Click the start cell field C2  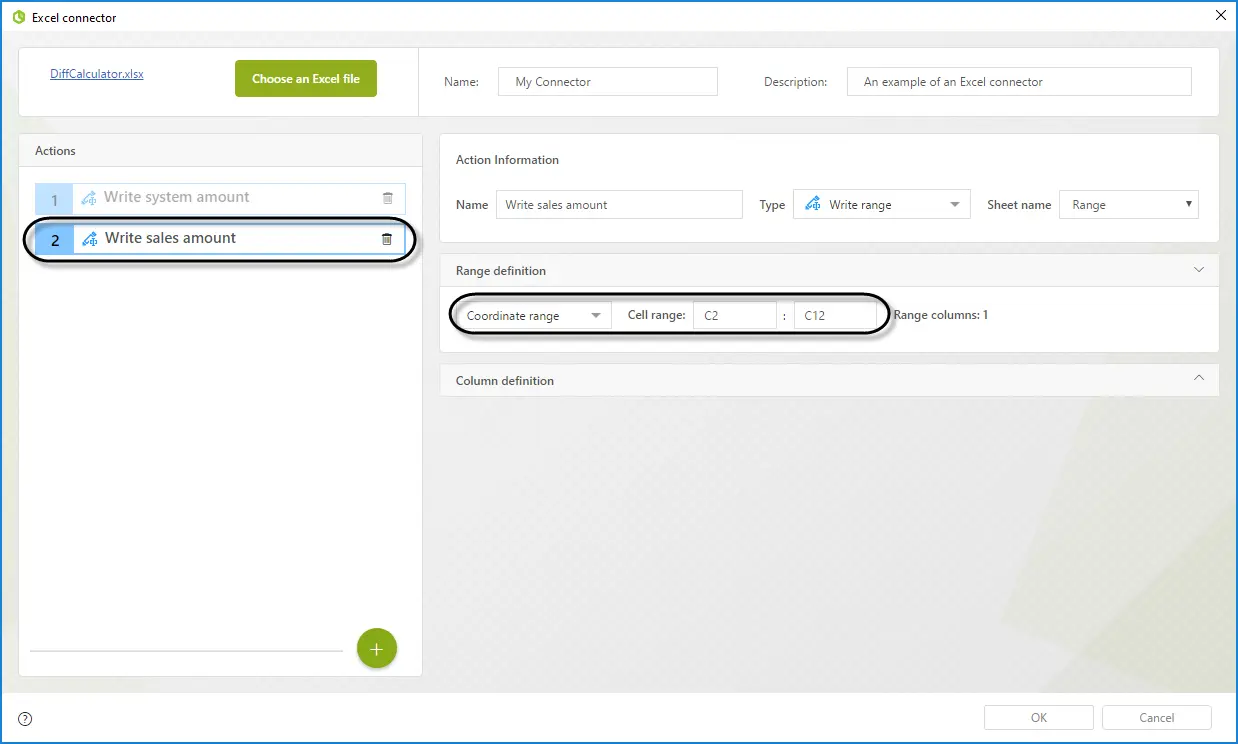coord(735,316)
